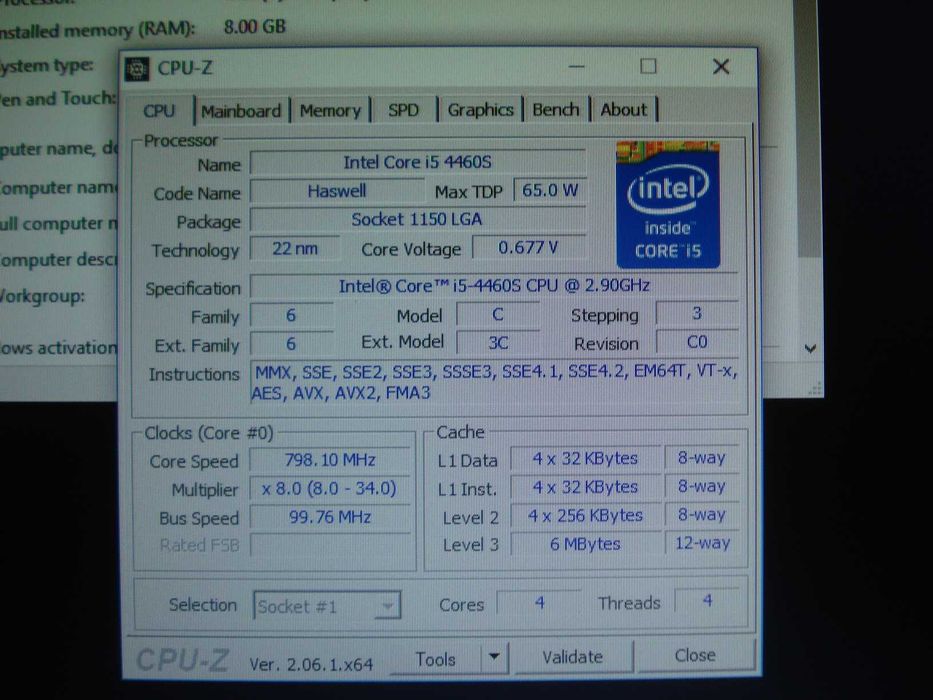Click the CPU-Z app icon in title bar
This screenshot has width=933, height=700.
(137, 69)
